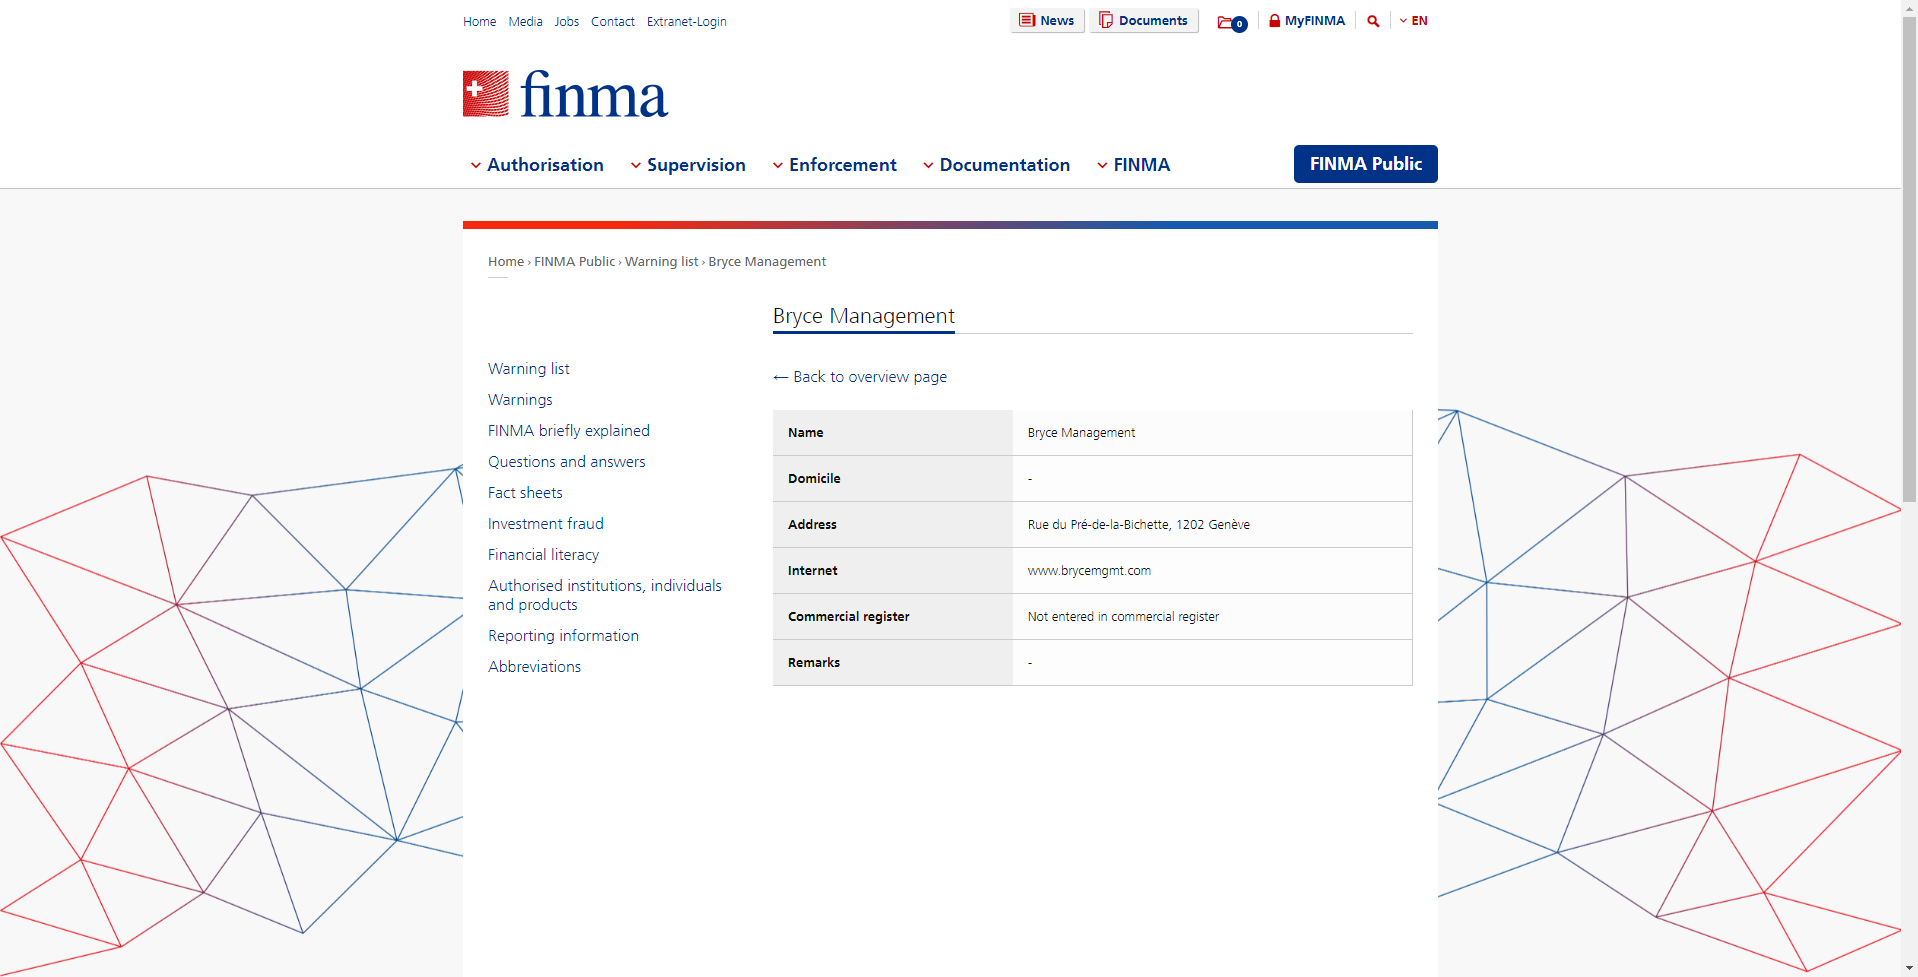Open the Documentation menu
This screenshot has width=1918, height=977.
[996, 165]
